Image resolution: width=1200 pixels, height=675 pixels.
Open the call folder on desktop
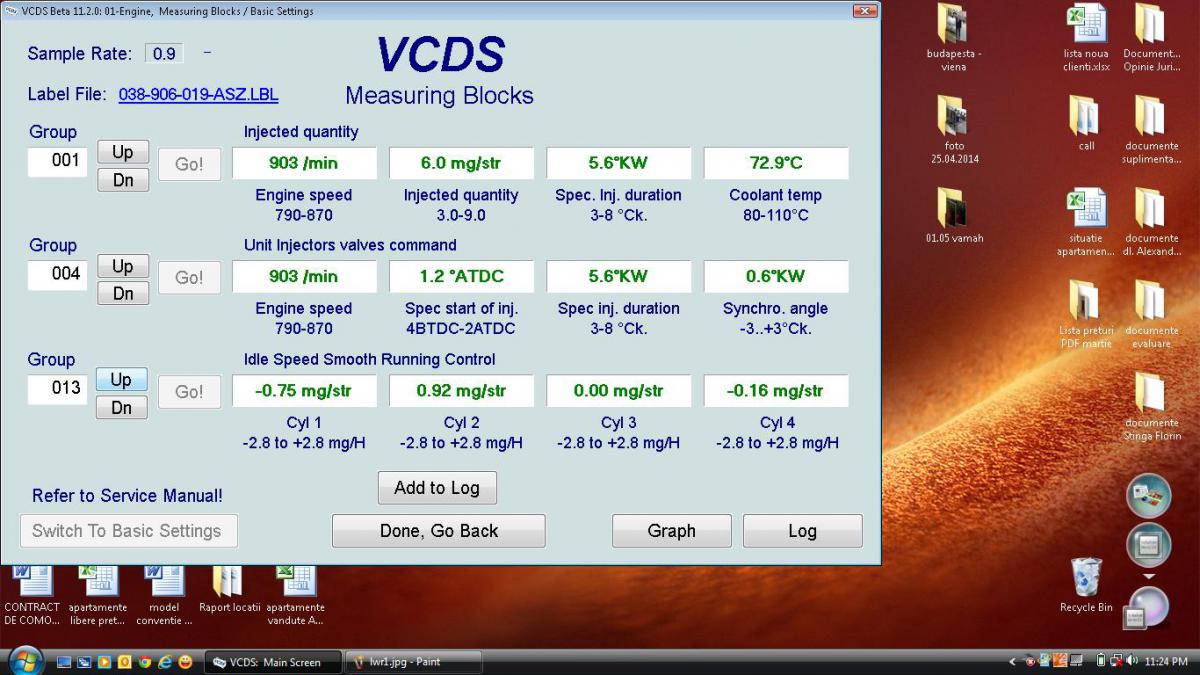point(1086,123)
